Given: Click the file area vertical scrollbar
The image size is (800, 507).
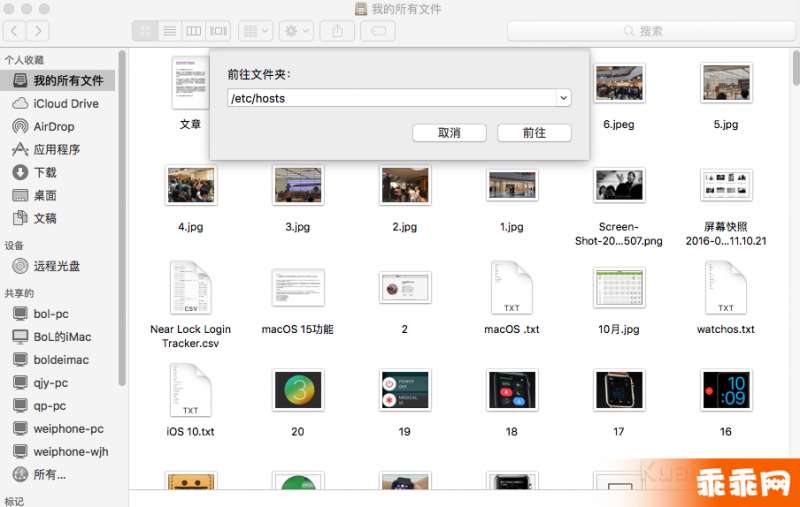Looking at the screenshot, I should tap(796, 68).
